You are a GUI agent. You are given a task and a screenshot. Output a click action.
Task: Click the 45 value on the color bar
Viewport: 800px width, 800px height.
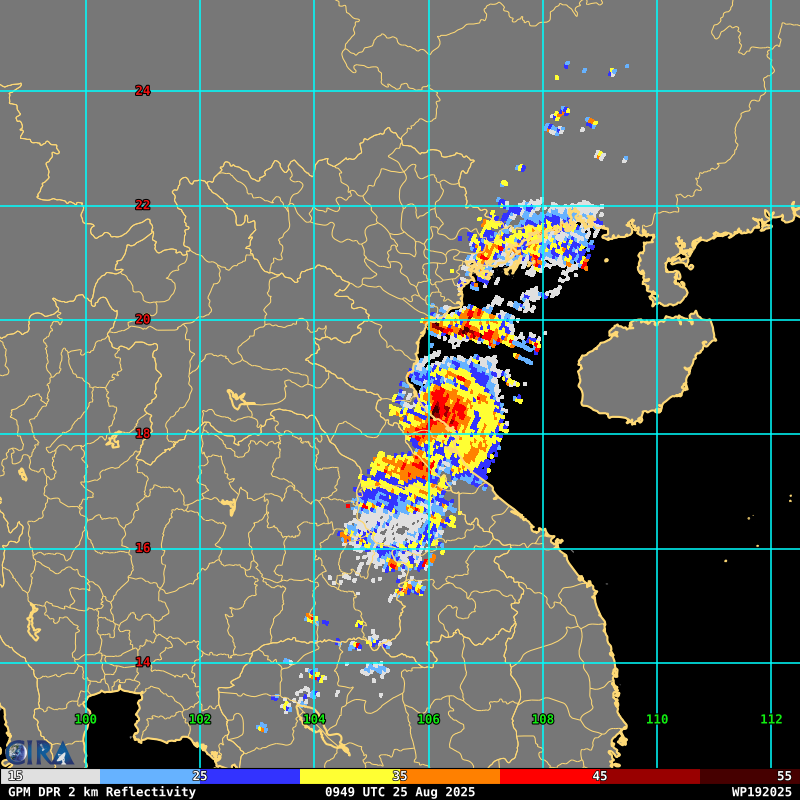[x=599, y=776]
